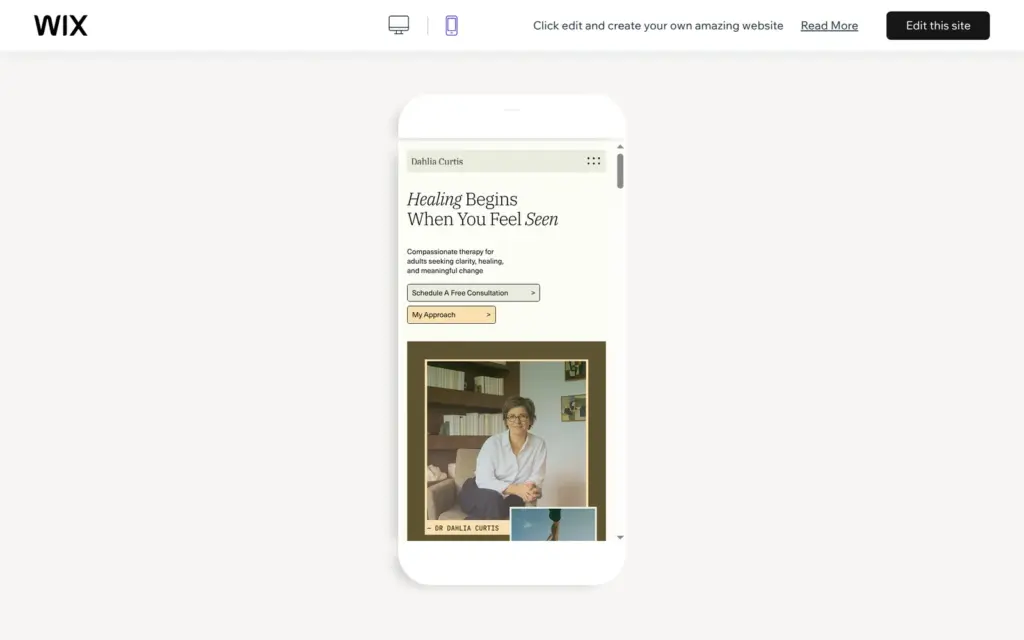Open the three-by-two dots site menu
This screenshot has height=640, width=1024.
tap(593, 161)
